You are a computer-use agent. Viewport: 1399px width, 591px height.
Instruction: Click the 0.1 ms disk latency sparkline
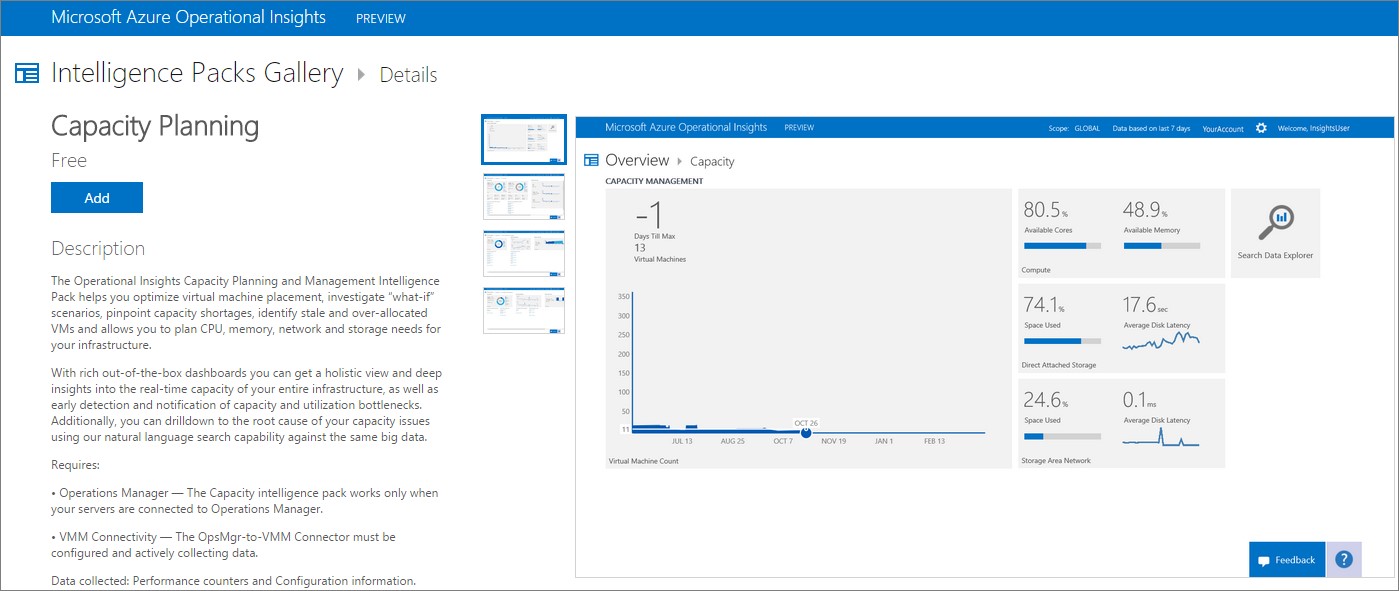[x=1161, y=437]
